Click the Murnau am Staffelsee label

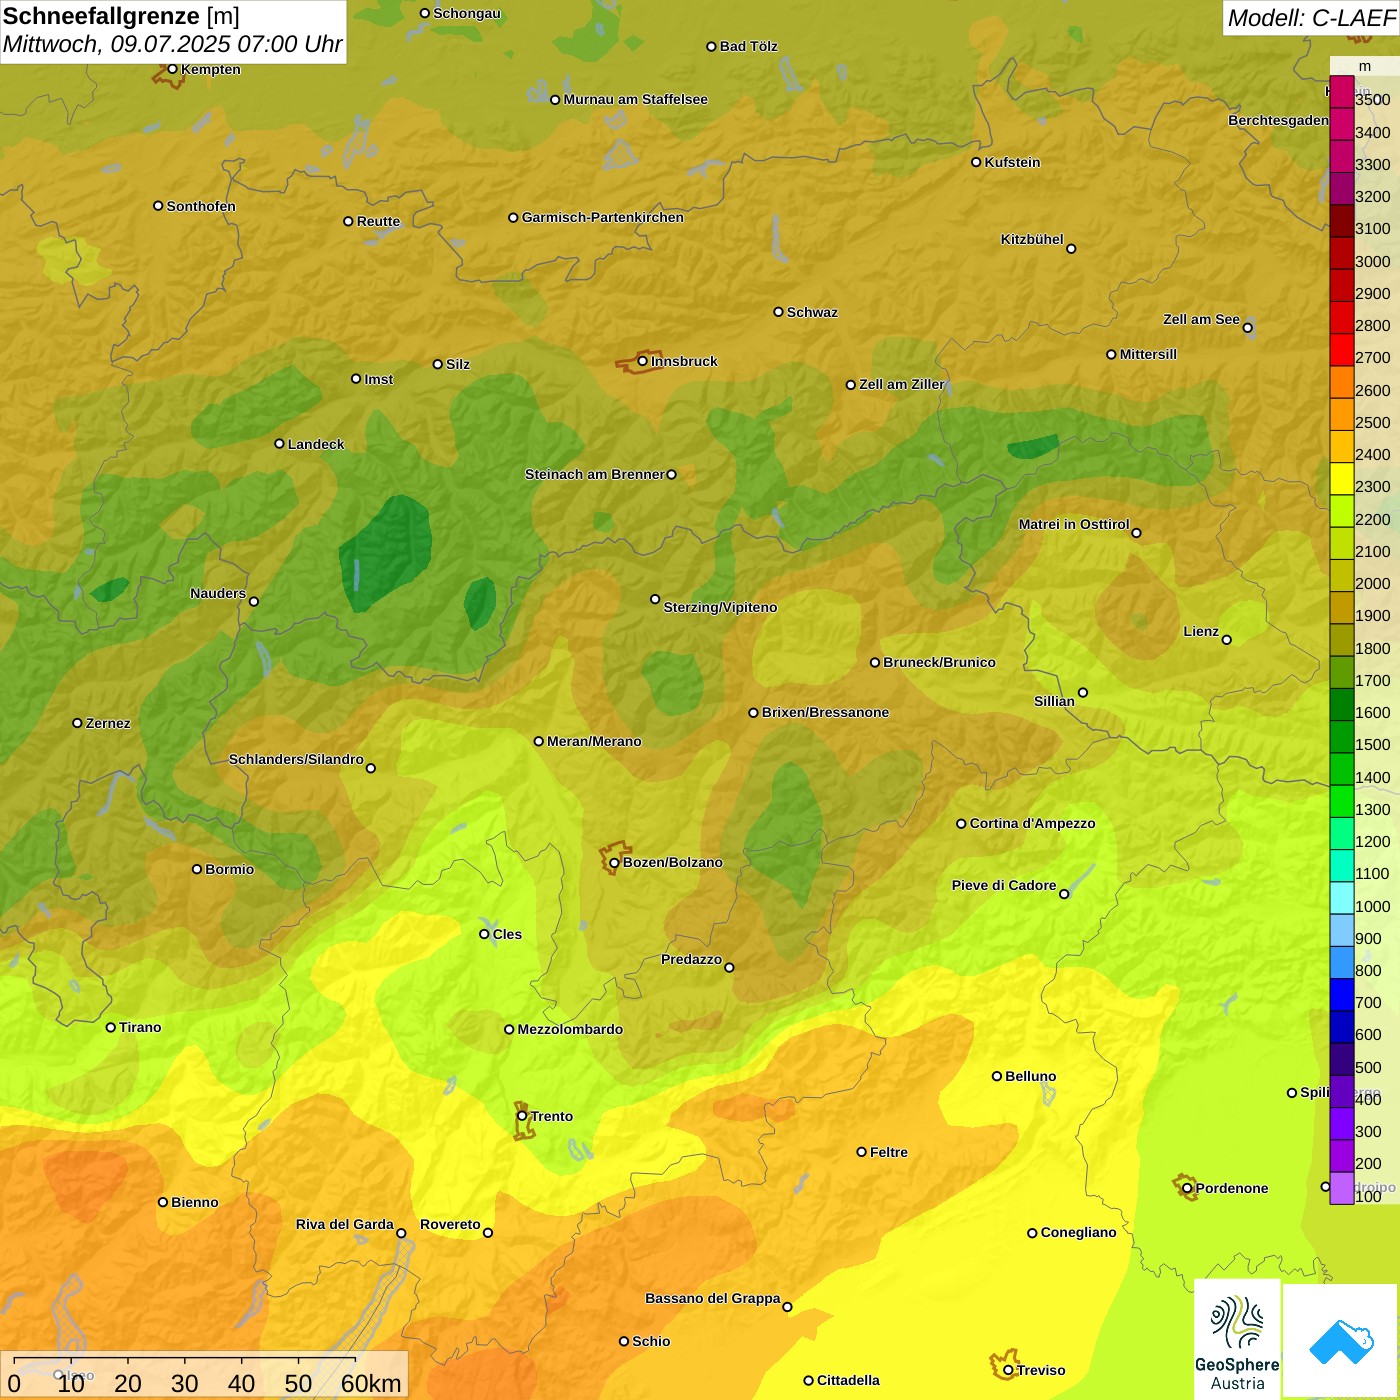635,99
